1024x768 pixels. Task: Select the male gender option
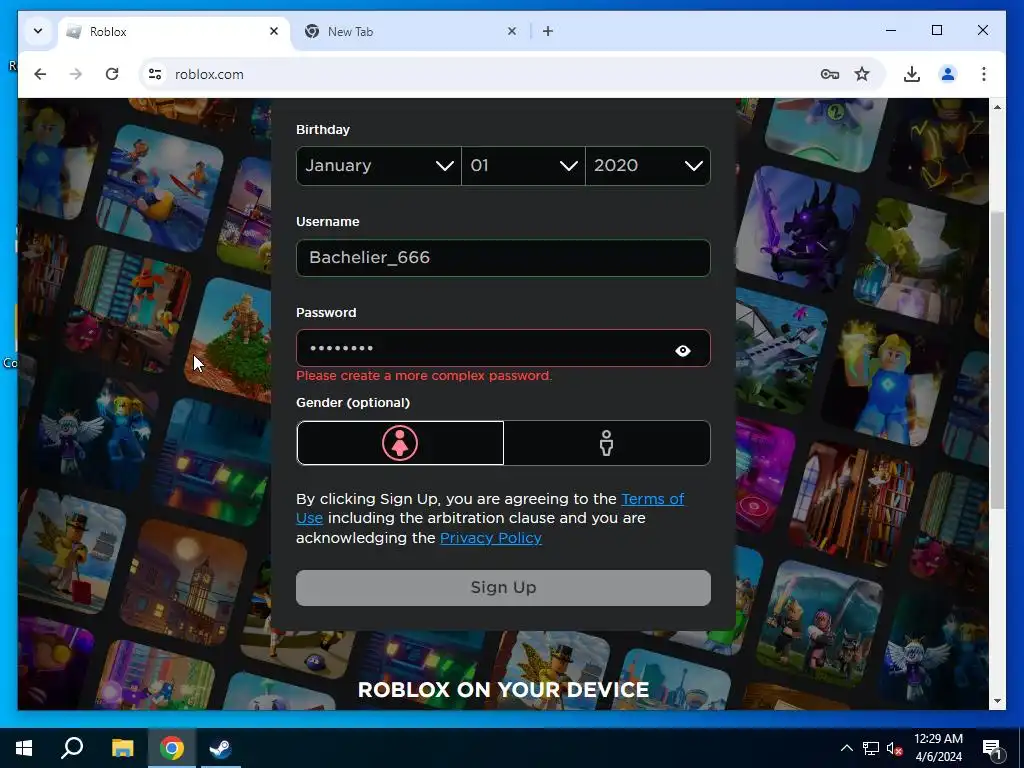tap(607, 443)
